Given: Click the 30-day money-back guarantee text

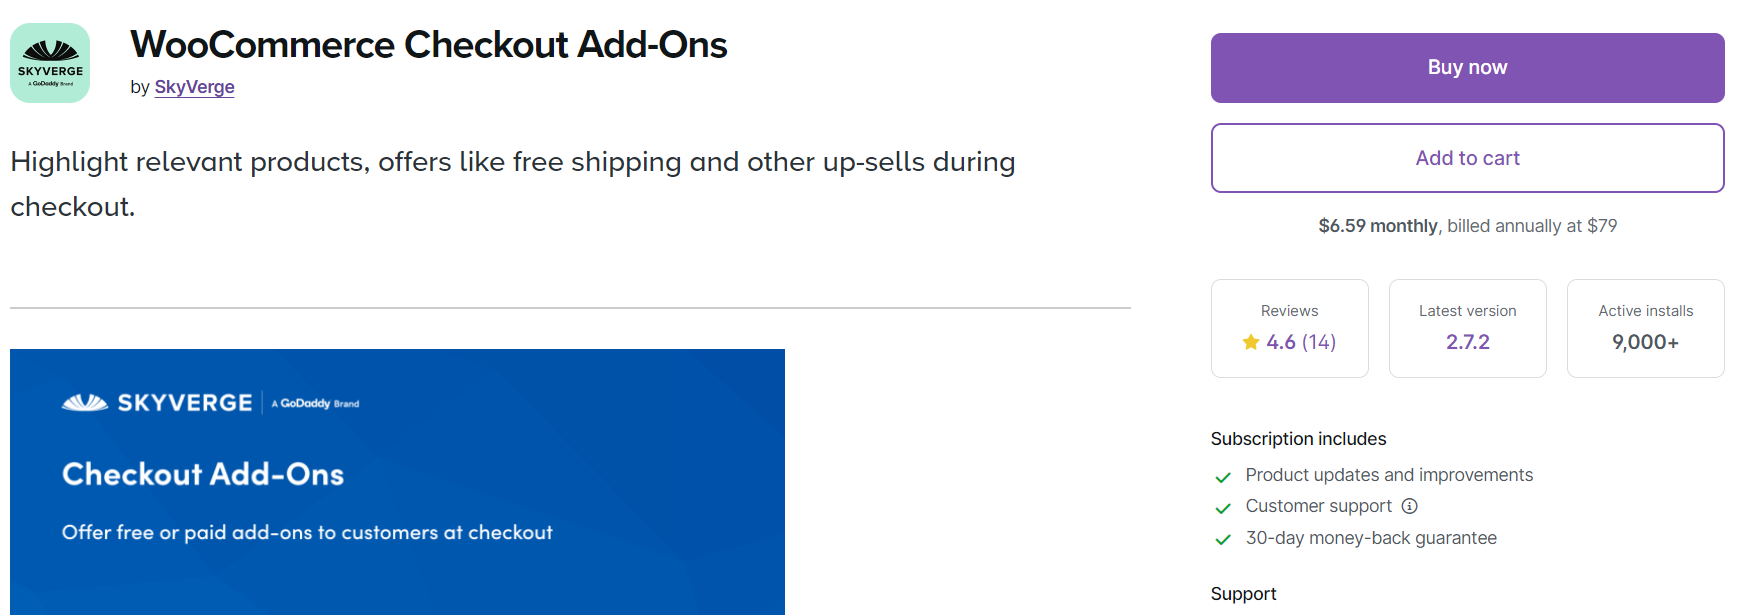Looking at the screenshot, I should click(x=1371, y=538).
